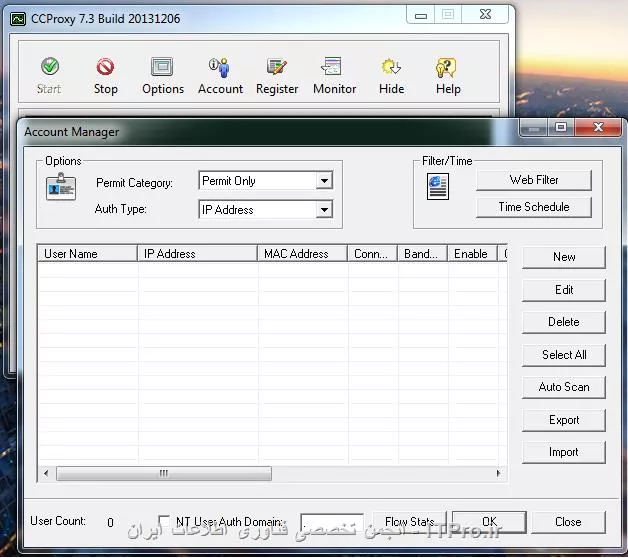Click the left scroll arrow of account list

tap(46, 473)
